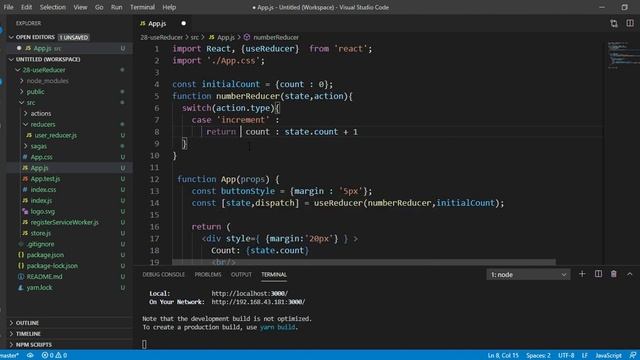Open the Selection menu
Viewport: 640px width, 360px height.
(x=53, y=7)
